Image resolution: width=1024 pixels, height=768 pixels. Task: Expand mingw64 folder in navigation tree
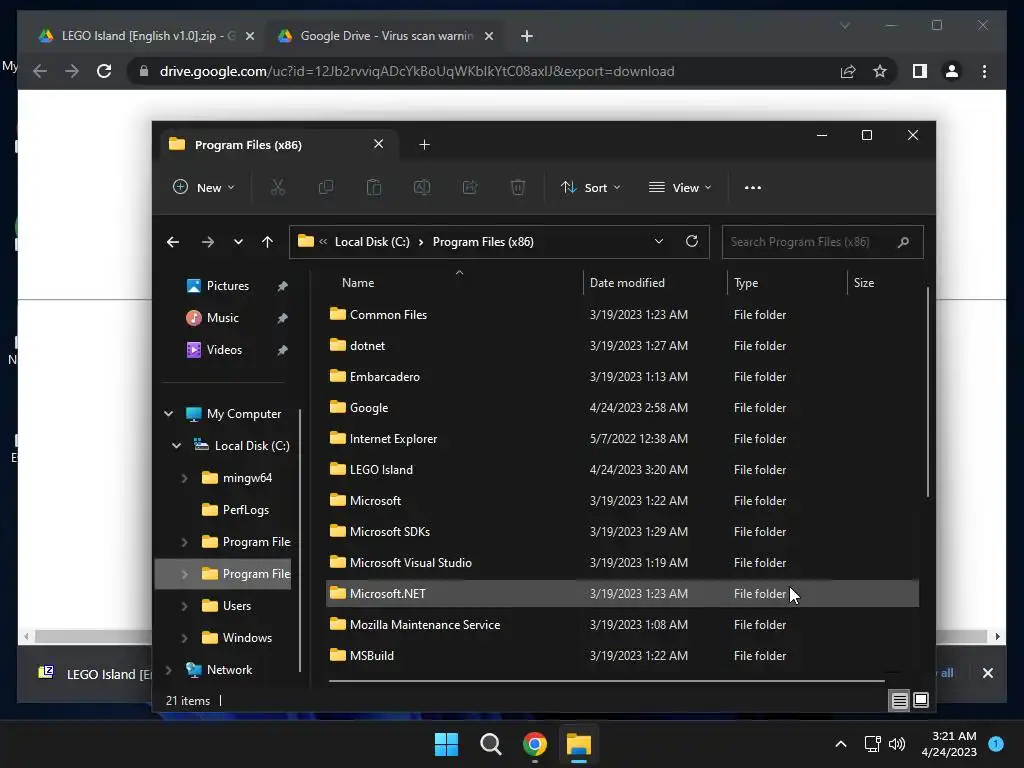tap(184, 478)
